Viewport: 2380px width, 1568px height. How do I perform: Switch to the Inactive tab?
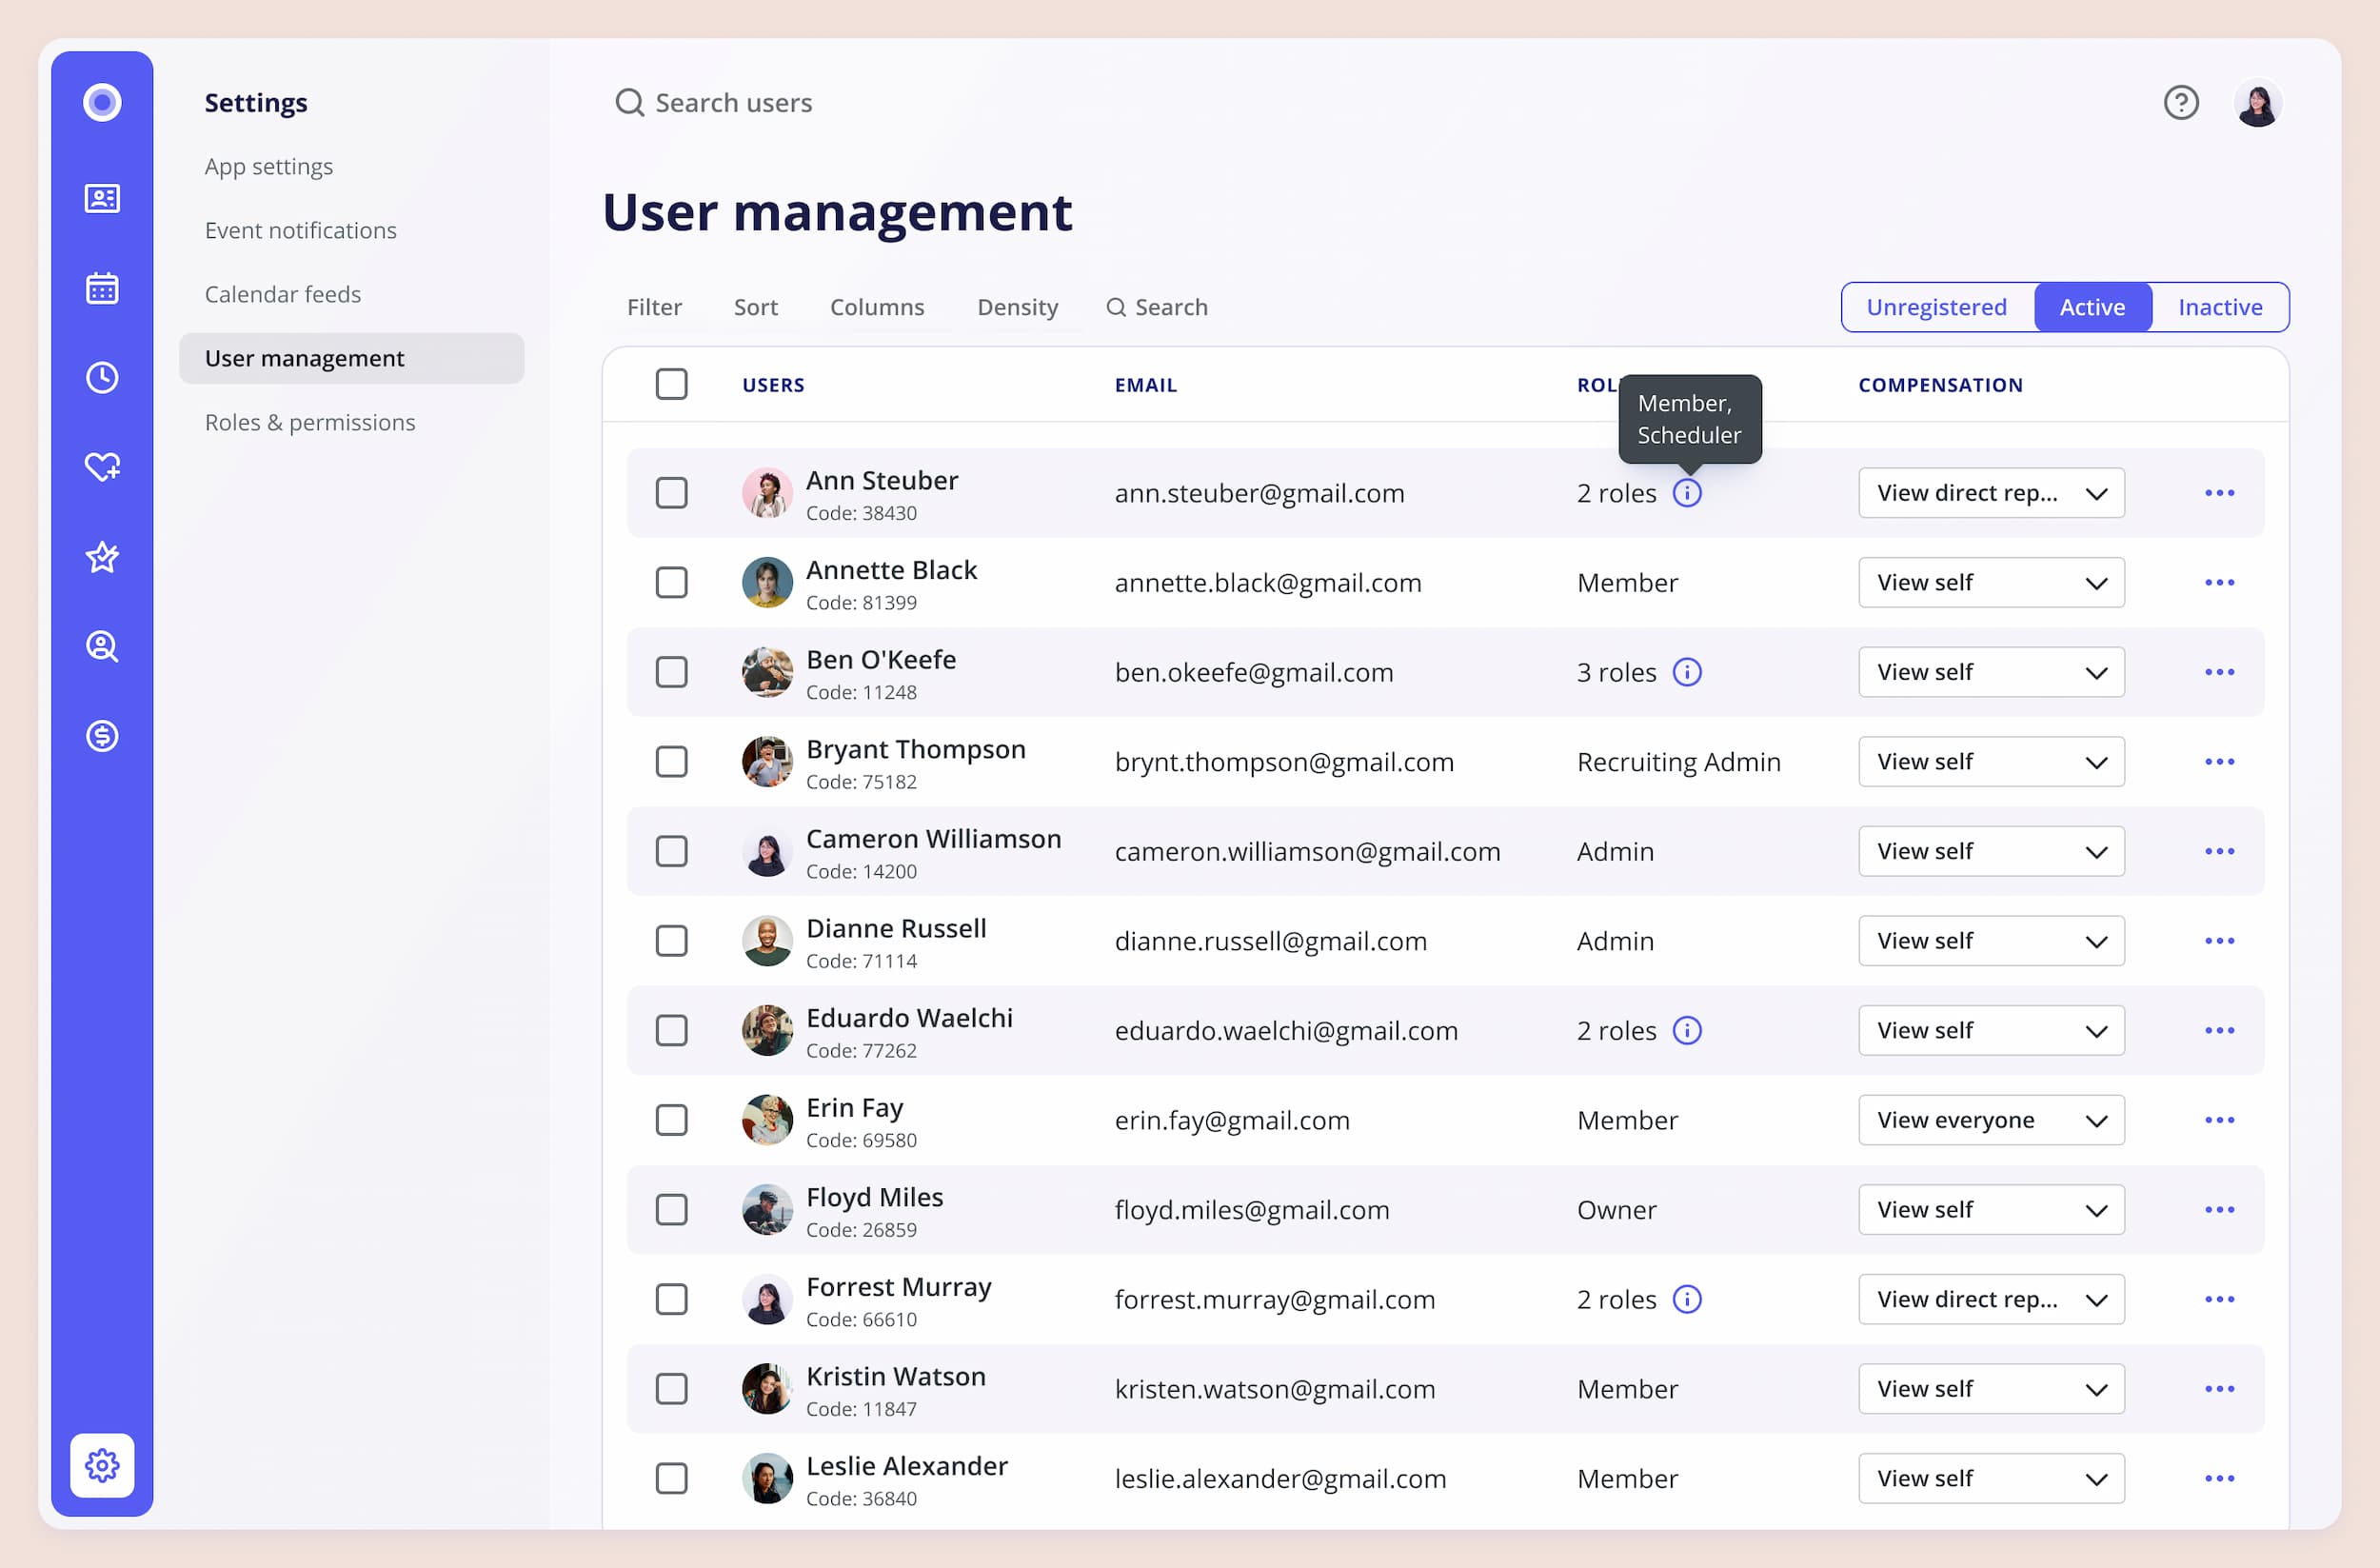tap(2219, 307)
